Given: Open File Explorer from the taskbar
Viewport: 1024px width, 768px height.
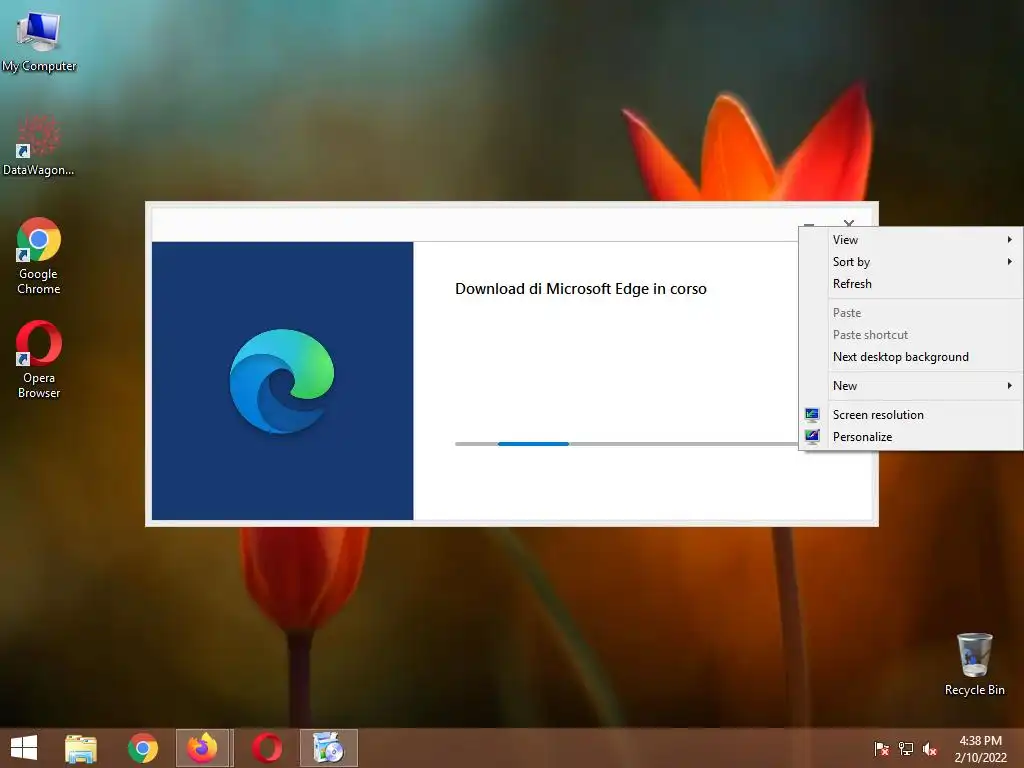Looking at the screenshot, I should (81, 748).
